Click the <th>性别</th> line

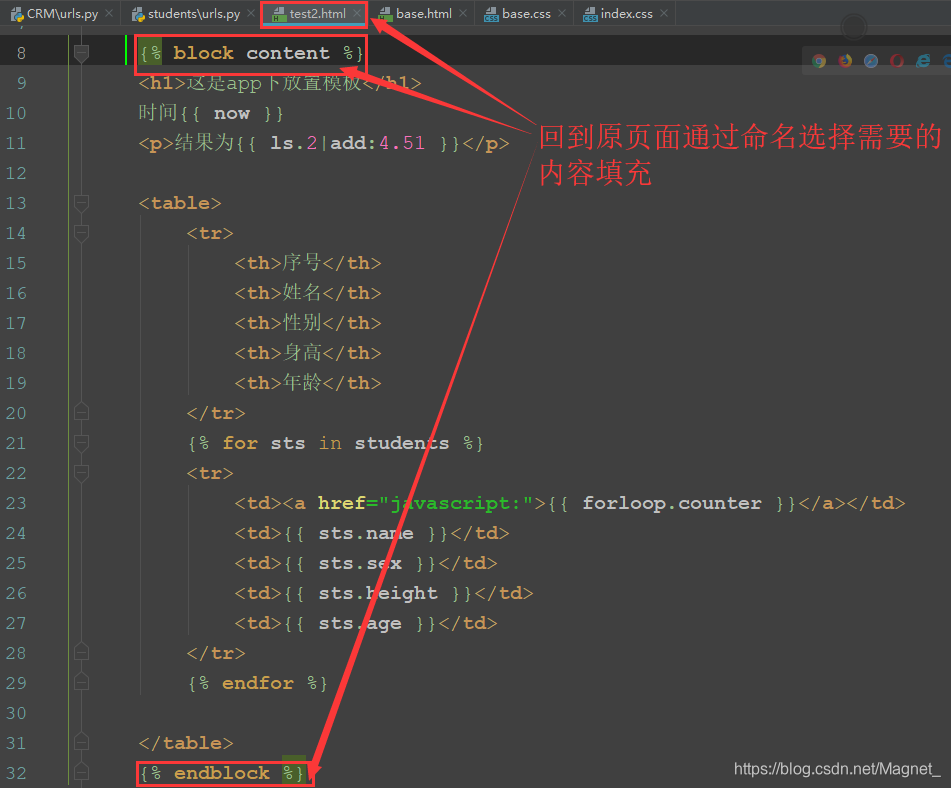(x=308, y=323)
